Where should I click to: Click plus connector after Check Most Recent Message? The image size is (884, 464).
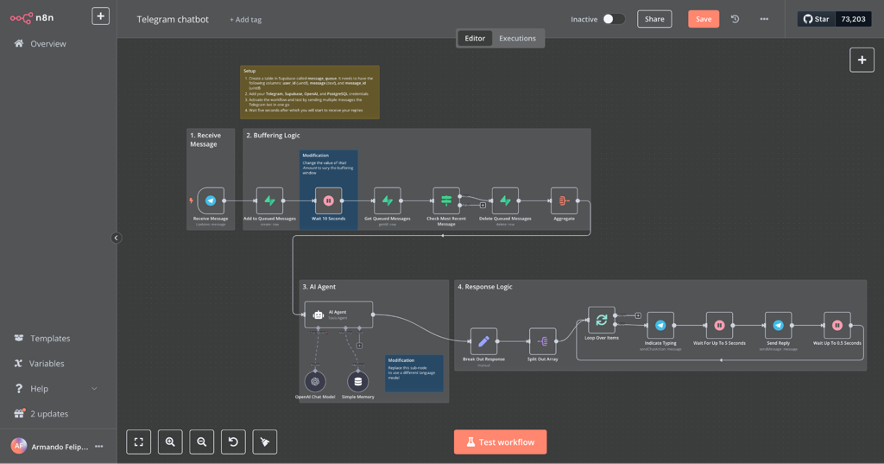click(483, 205)
